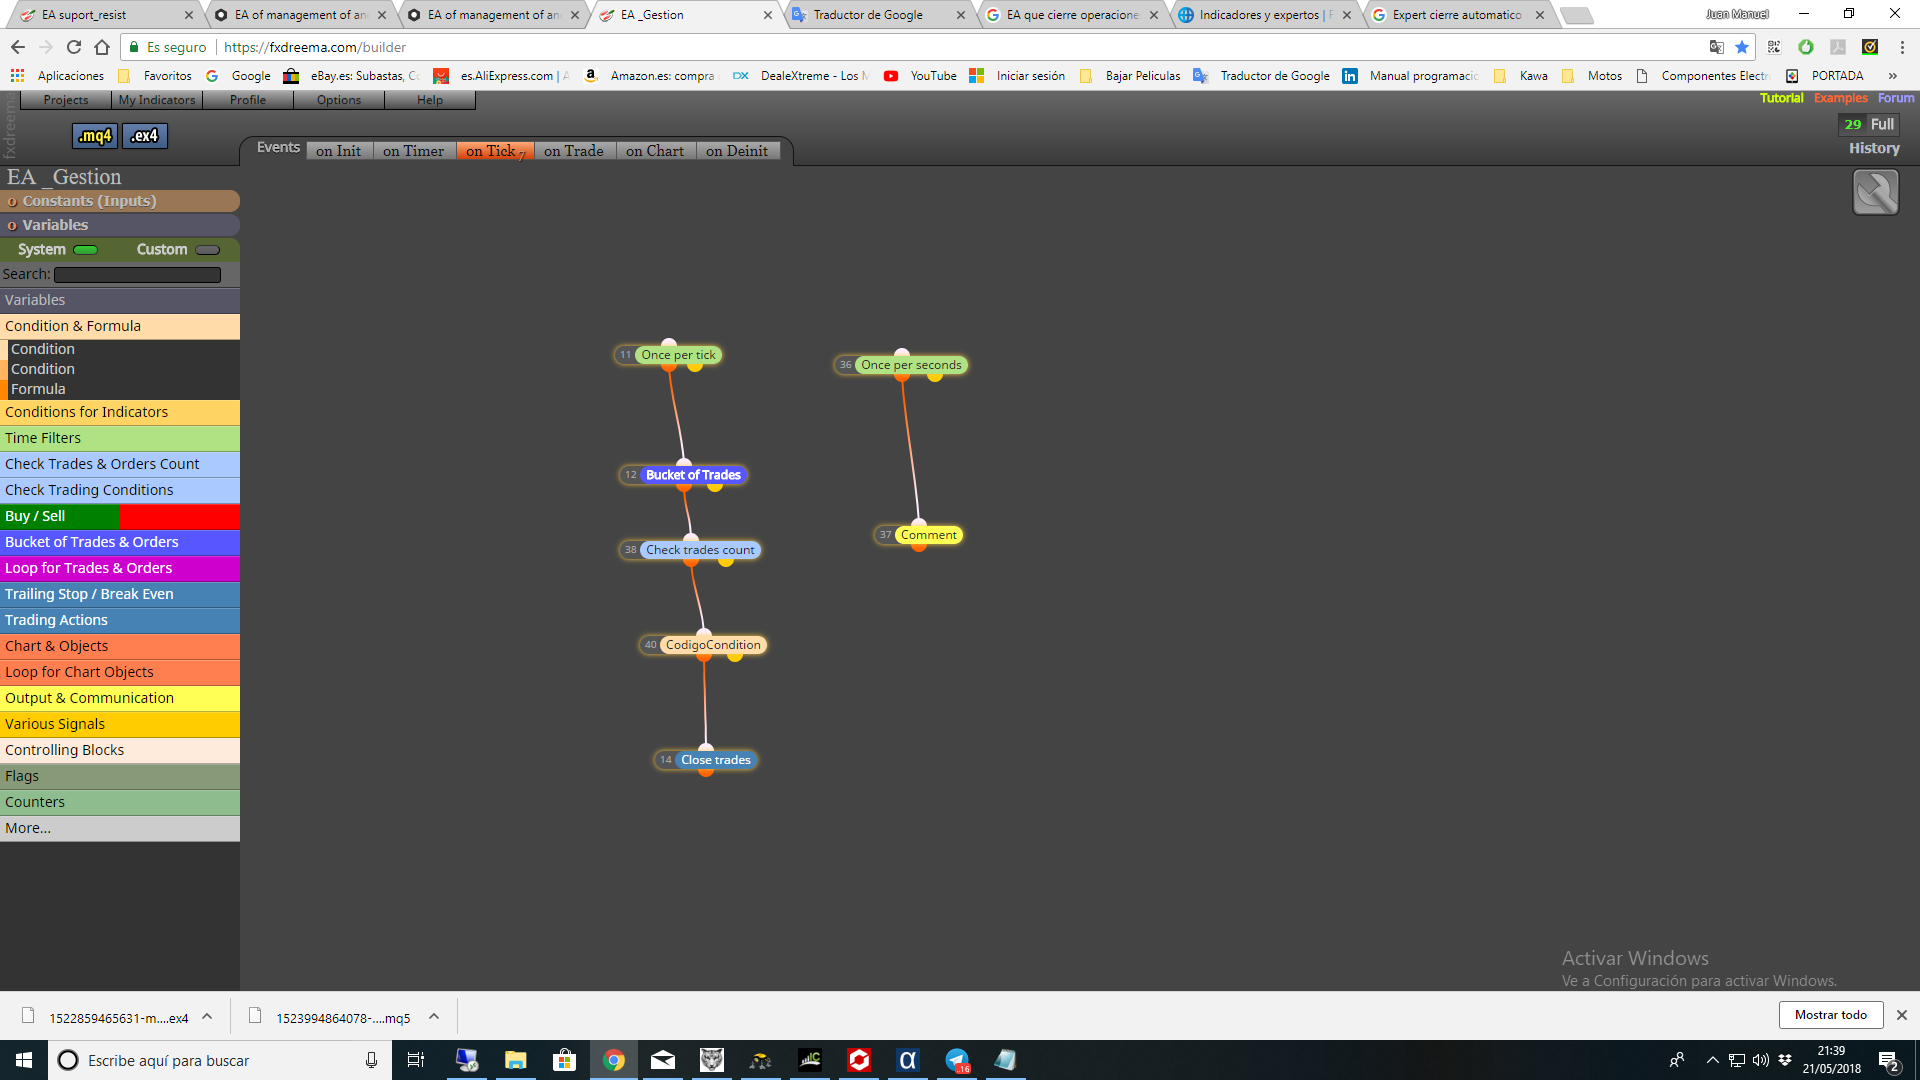Select the Check trades count block
Viewport: 1920px width, 1080px height.
pyautogui.click(x=700, y=550)
